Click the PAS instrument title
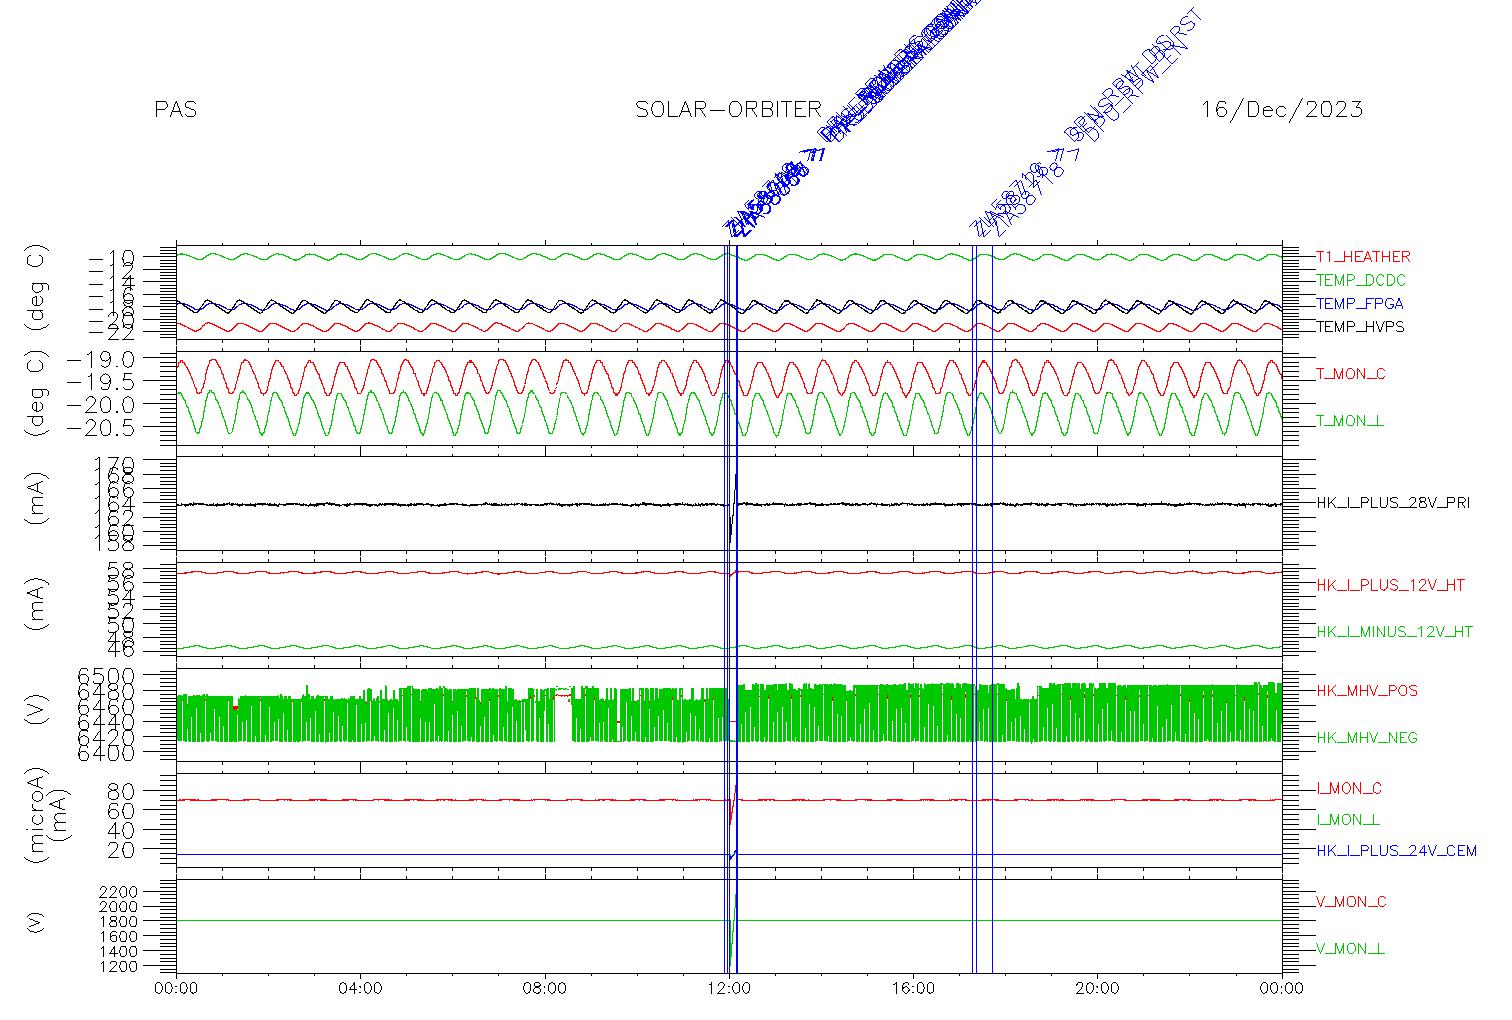Viewport: 1512px width, 1020px height. [x=176, y=110]
